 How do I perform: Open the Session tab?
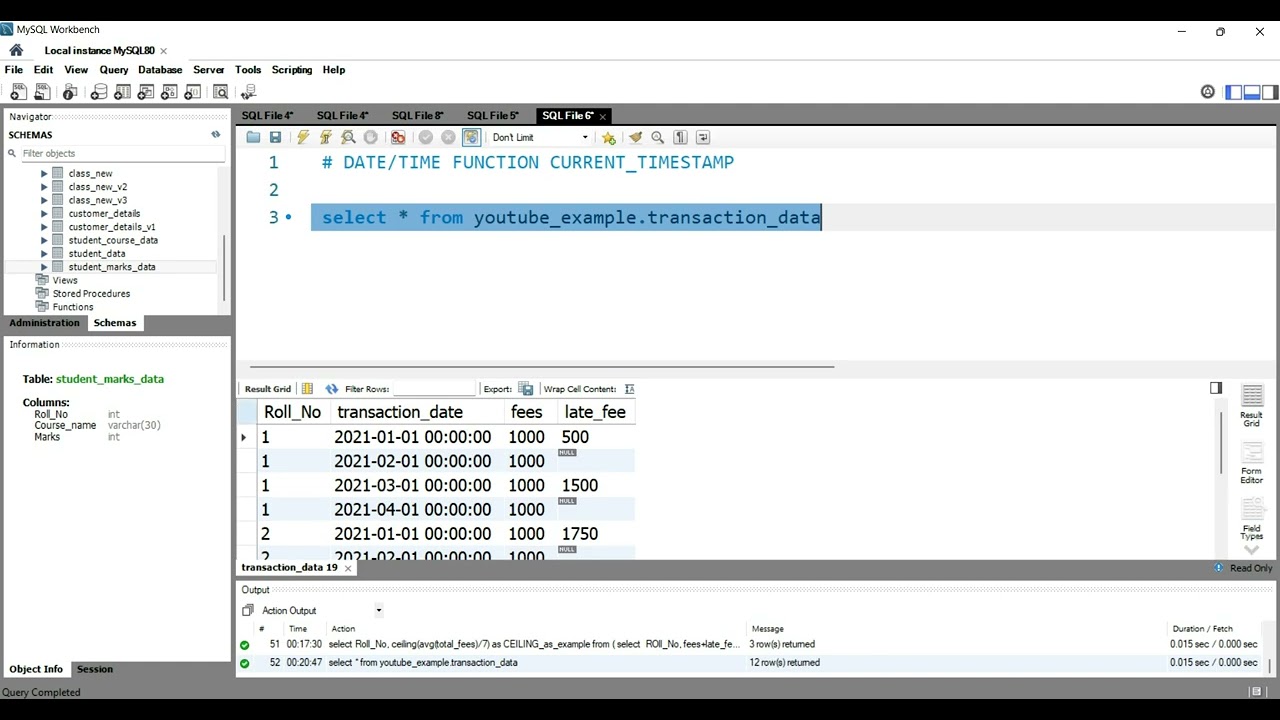(95, 670)
